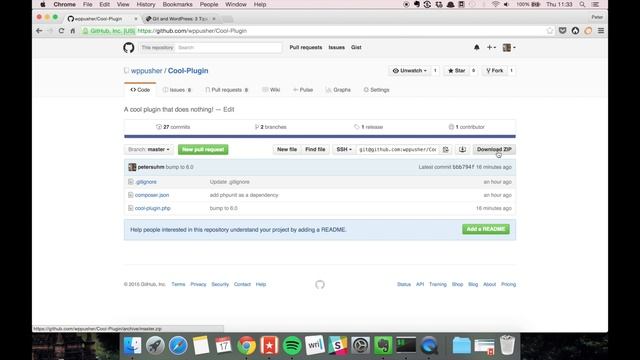Click the New pull request button
Viewport: 640px width, 360px height.
[203, 149]
